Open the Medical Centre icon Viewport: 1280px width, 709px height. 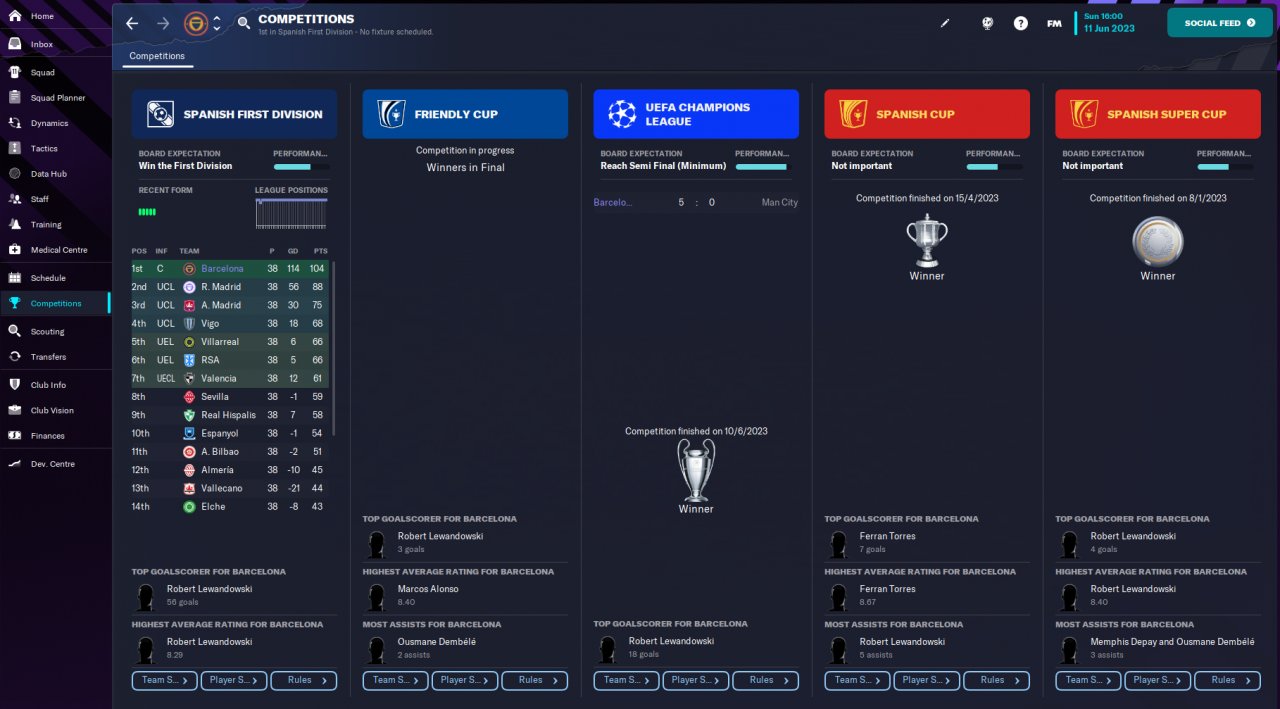[14, 250]
